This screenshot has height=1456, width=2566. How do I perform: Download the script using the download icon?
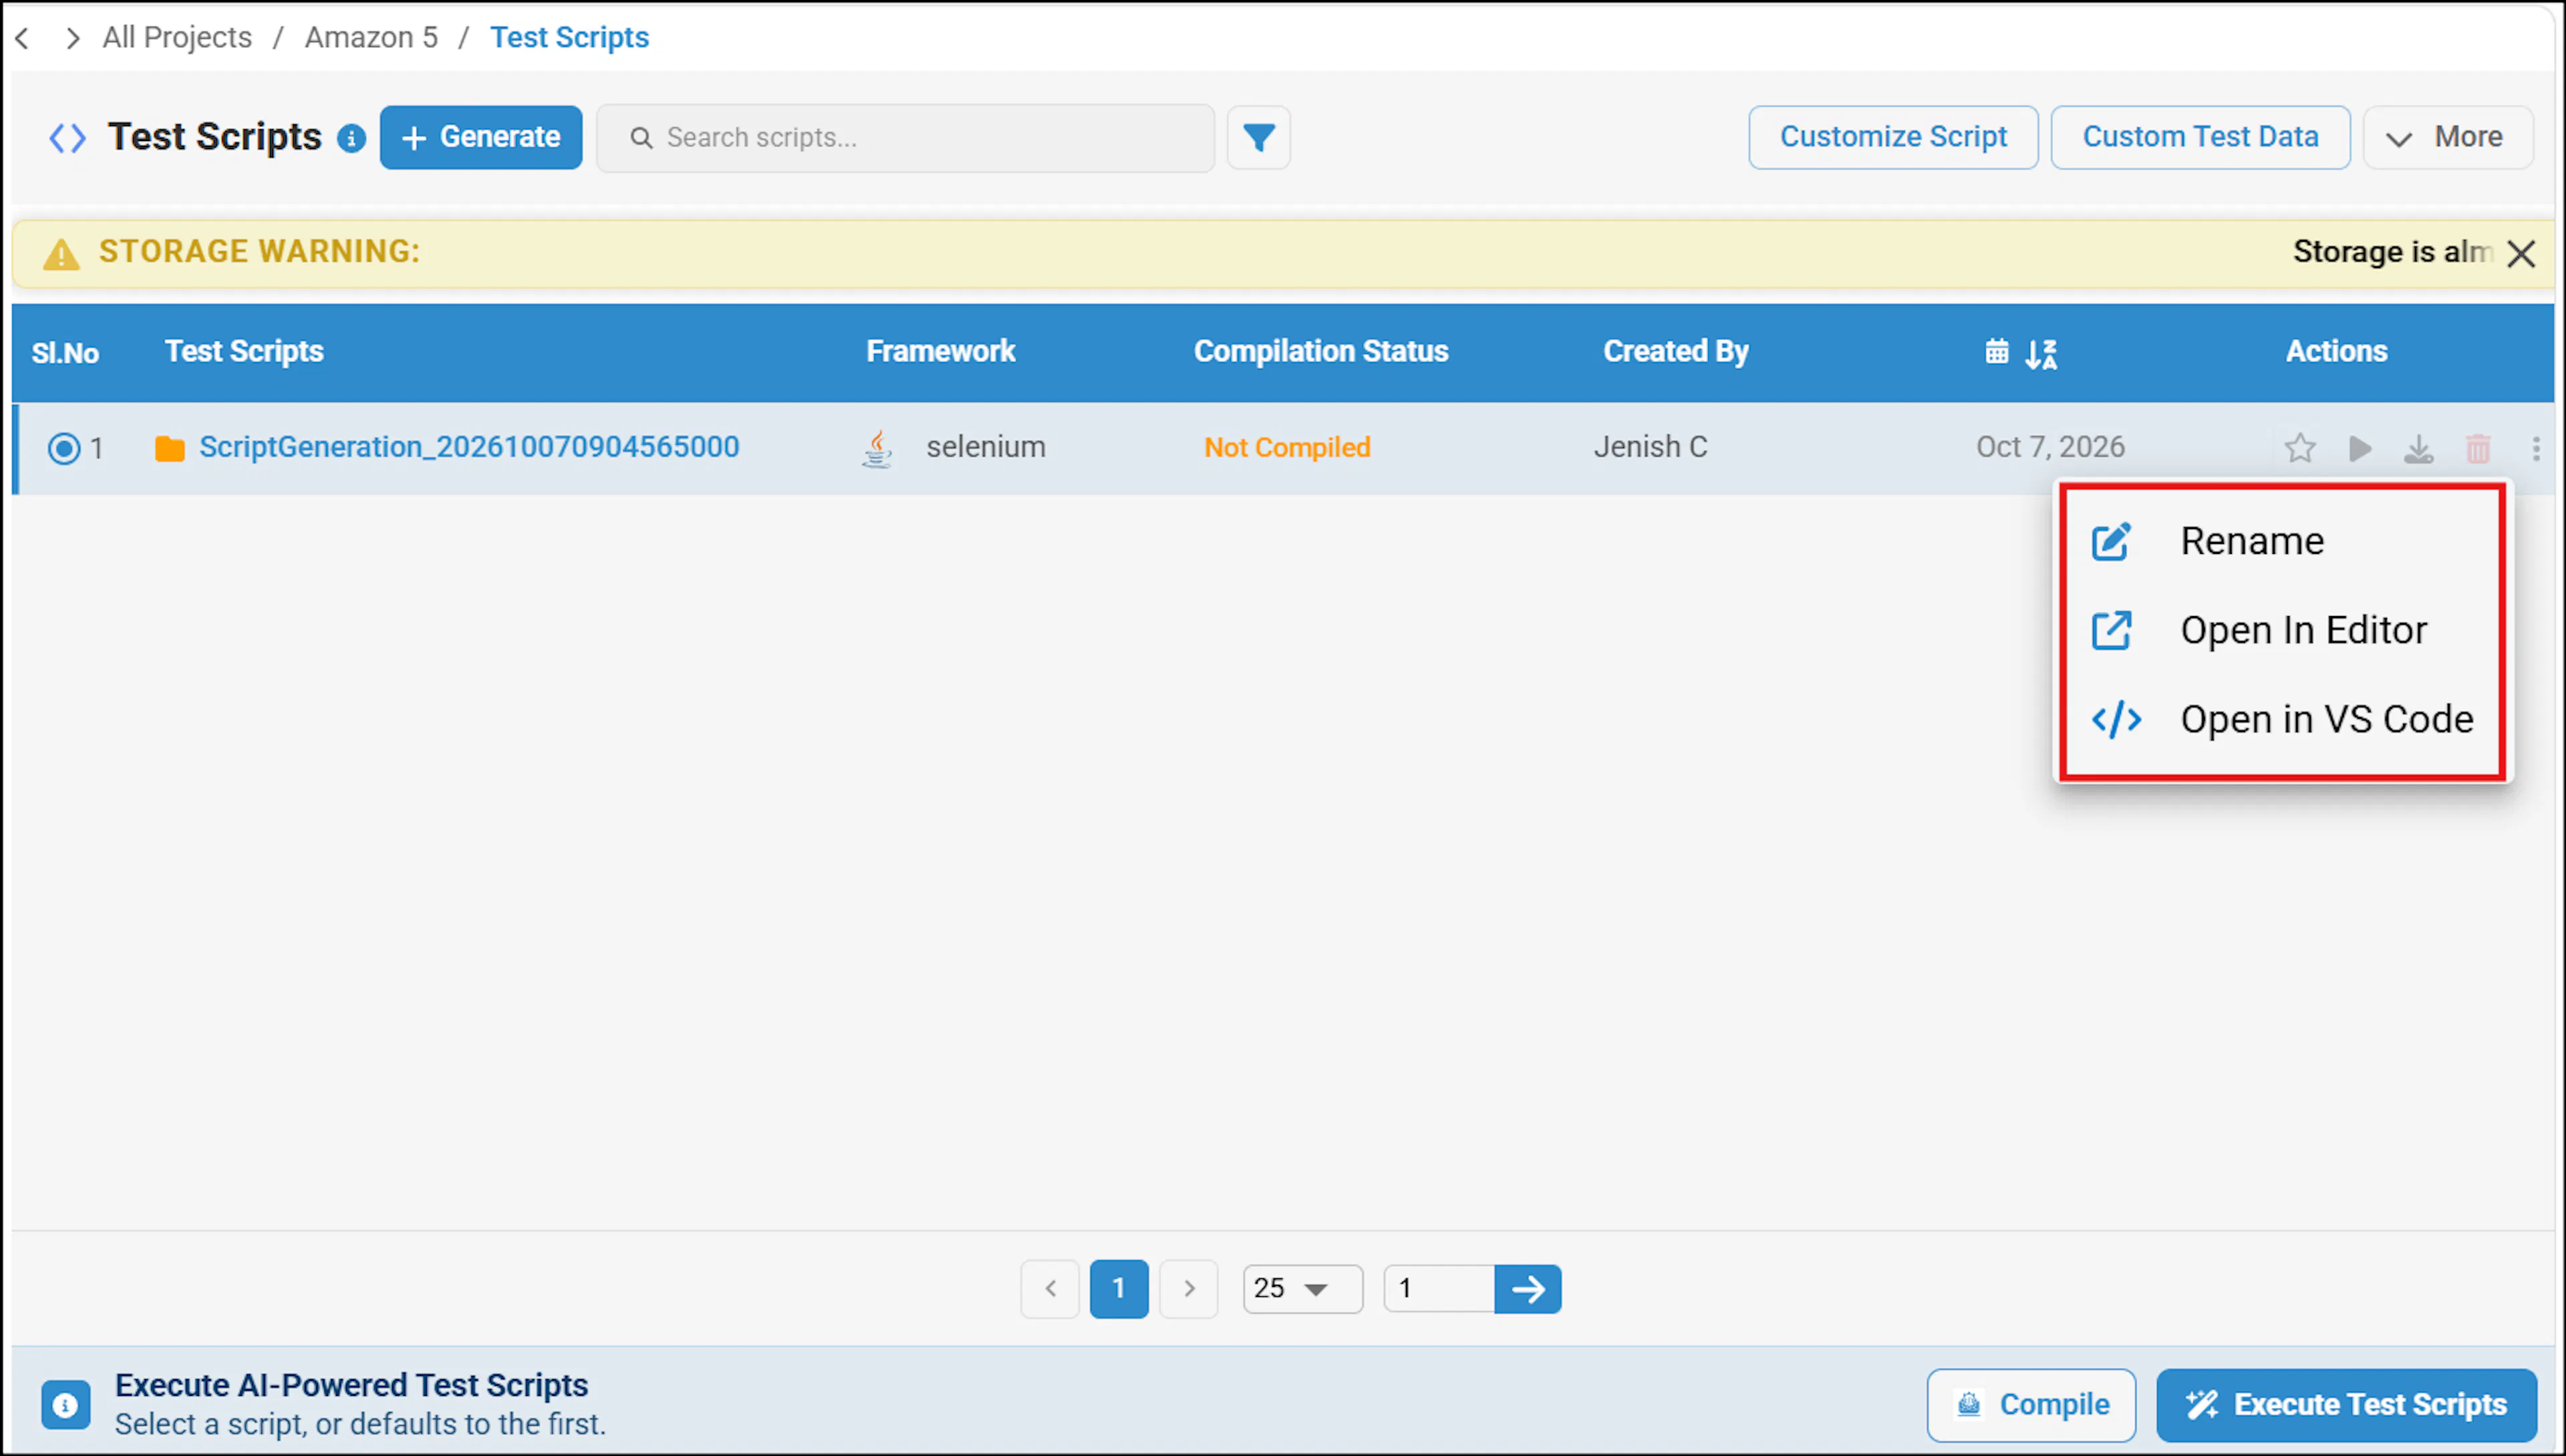(2418, 448)
